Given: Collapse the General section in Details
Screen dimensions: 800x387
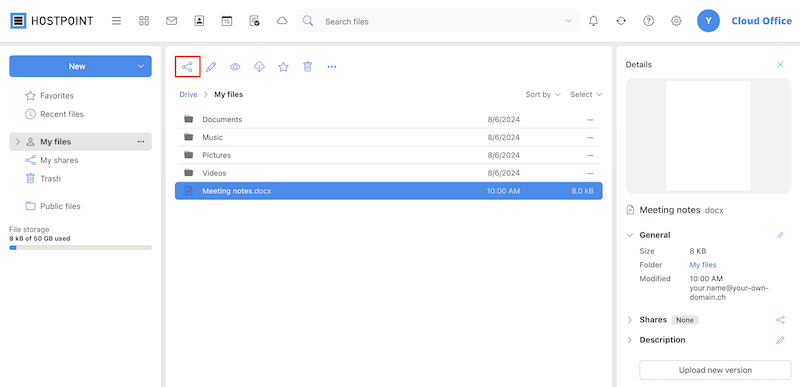Looking at the screenshot, I should click(x=630, y=235).
